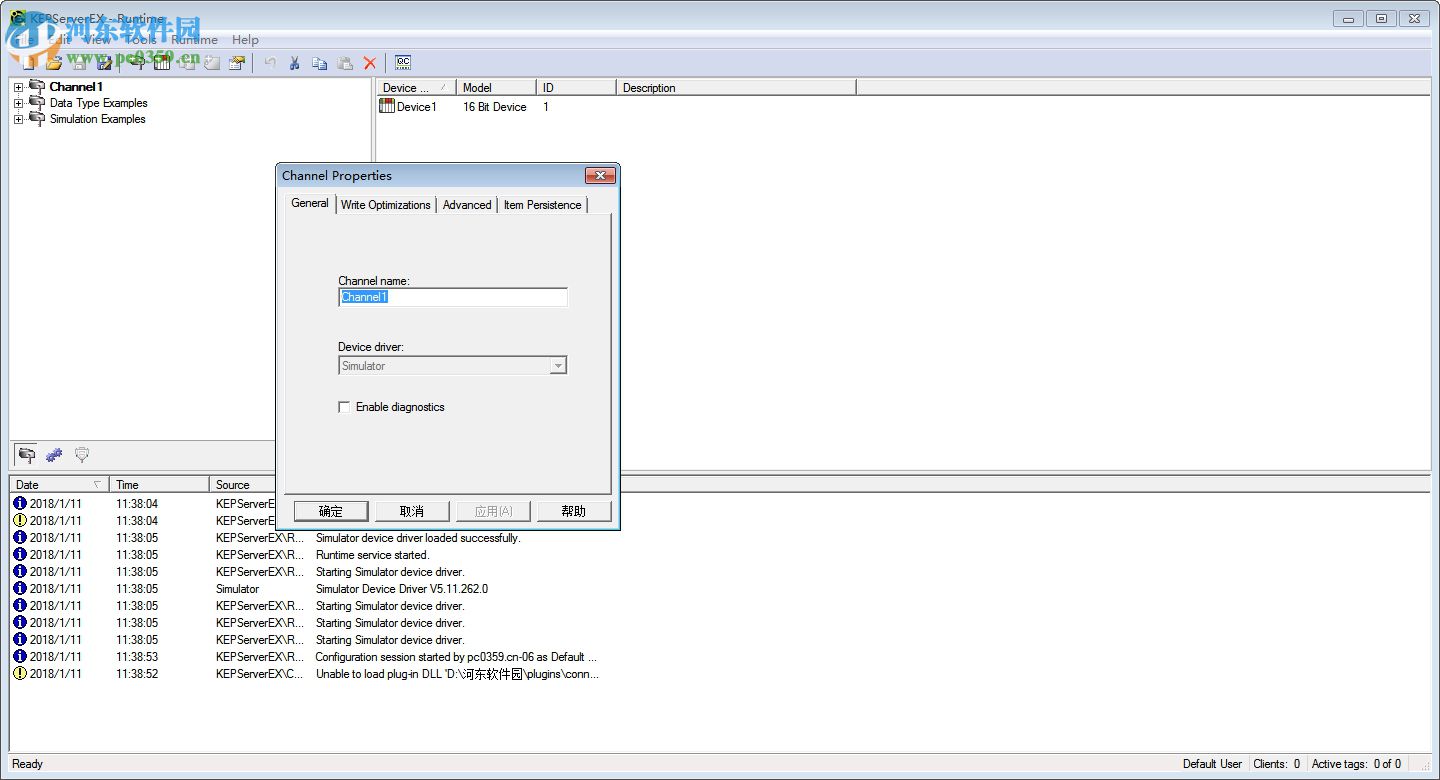
Task: Select the "Configuration session started" log entry
Action: pyautogui.click(x=456, y=657)
